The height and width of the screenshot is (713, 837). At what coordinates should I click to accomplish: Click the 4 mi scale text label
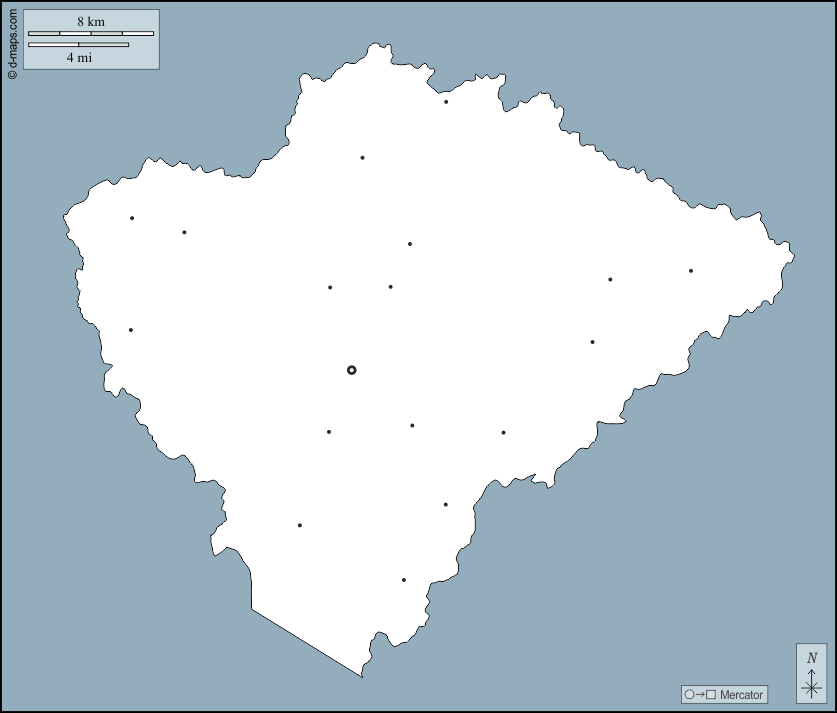point(79,58)
